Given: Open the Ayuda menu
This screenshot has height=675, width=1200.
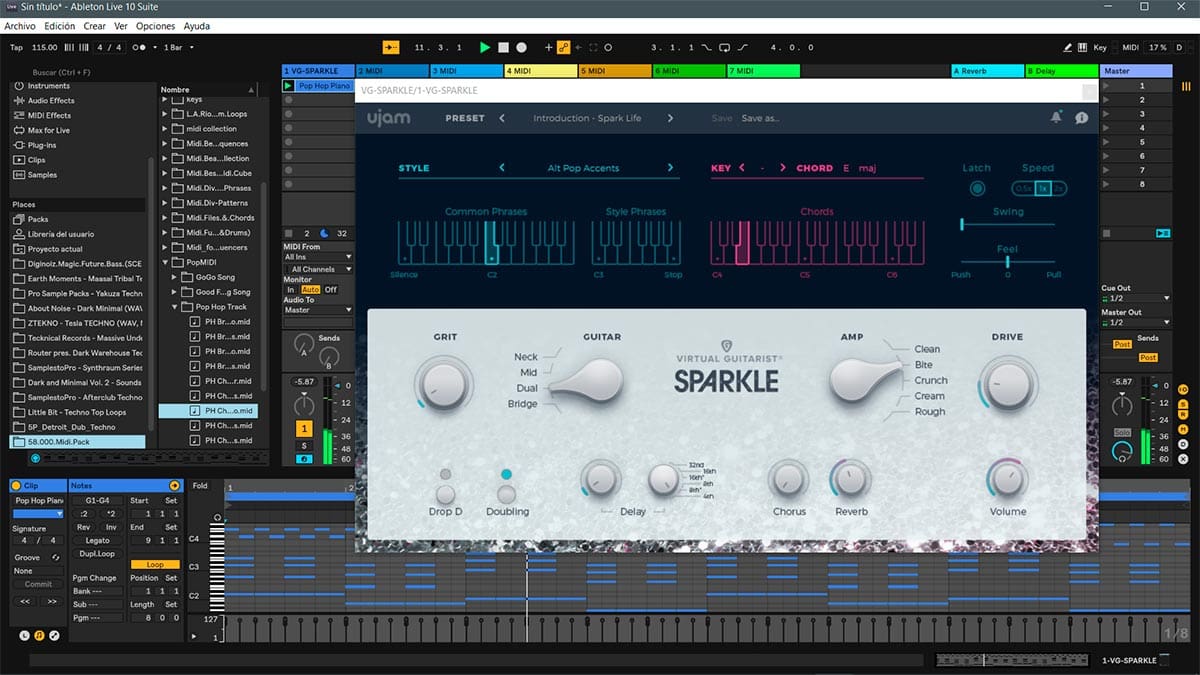Looking at the screenshot, I should point(197,26).
